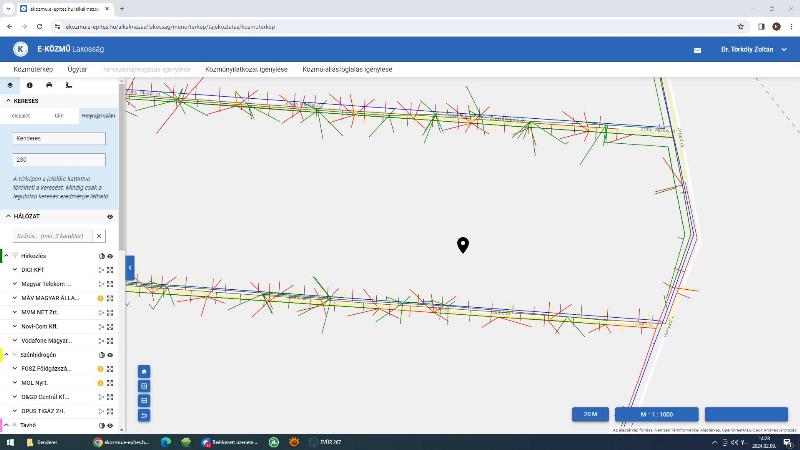Expand the MOL Nyrt. row
The width and height of the screenshot is (800, 450).
pyautogui.click(x=15, y=383)
